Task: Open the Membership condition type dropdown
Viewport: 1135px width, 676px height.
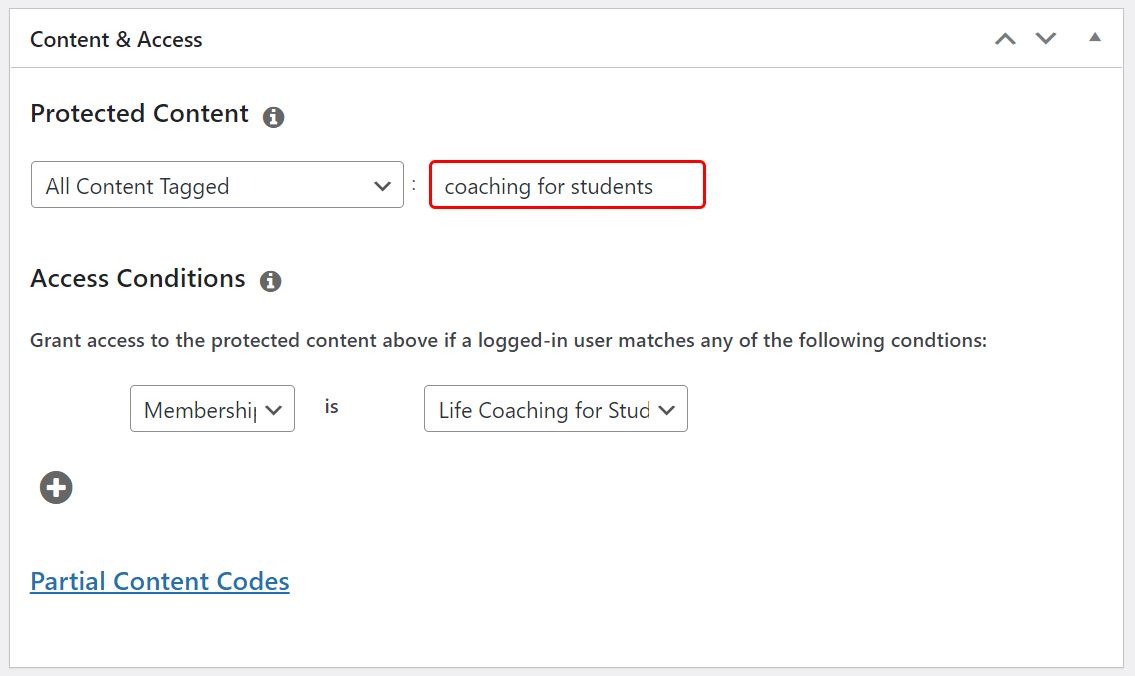Action: 212,409
